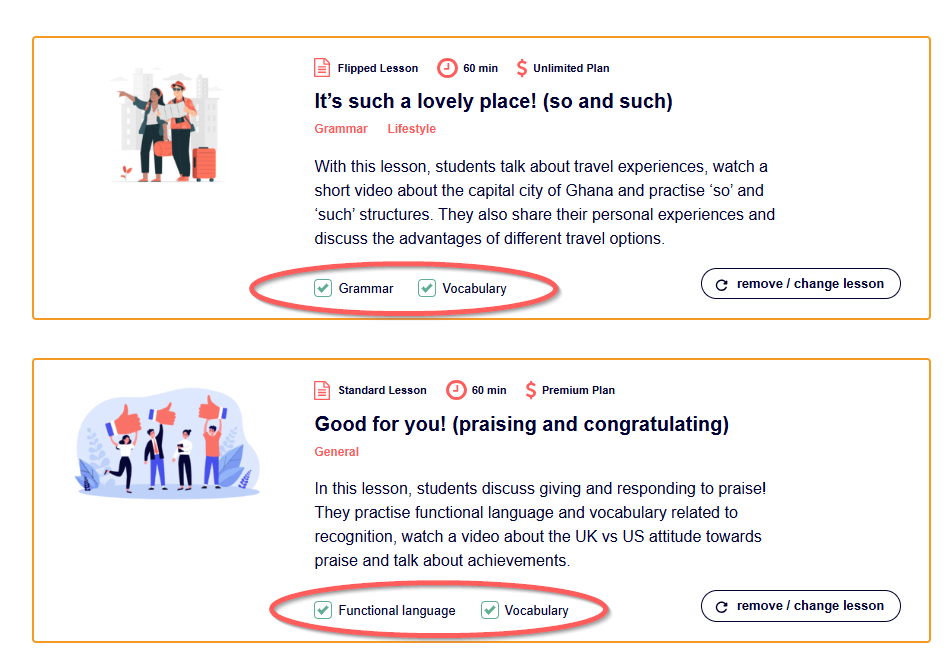Viewport: 952px width, 655px height.
Task: Uncheck the Functional language checkbox
Action: (323, 610)
